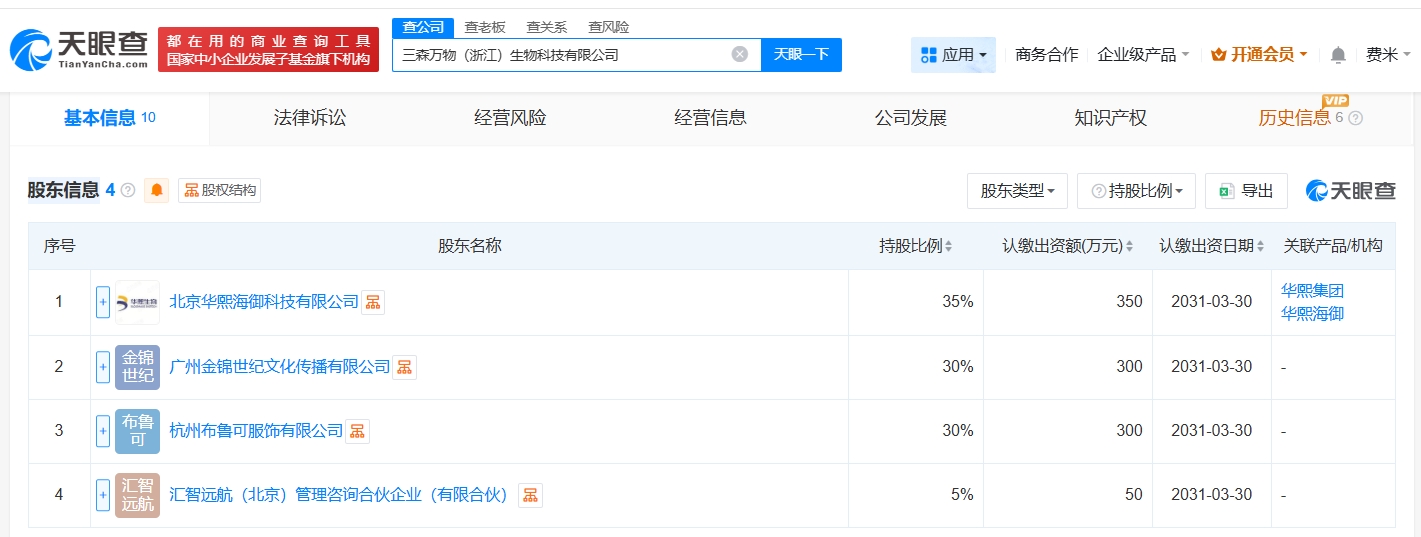Switch to the 知识产权 tab
Screen dimensions: 1421x537
(1110, 118)
